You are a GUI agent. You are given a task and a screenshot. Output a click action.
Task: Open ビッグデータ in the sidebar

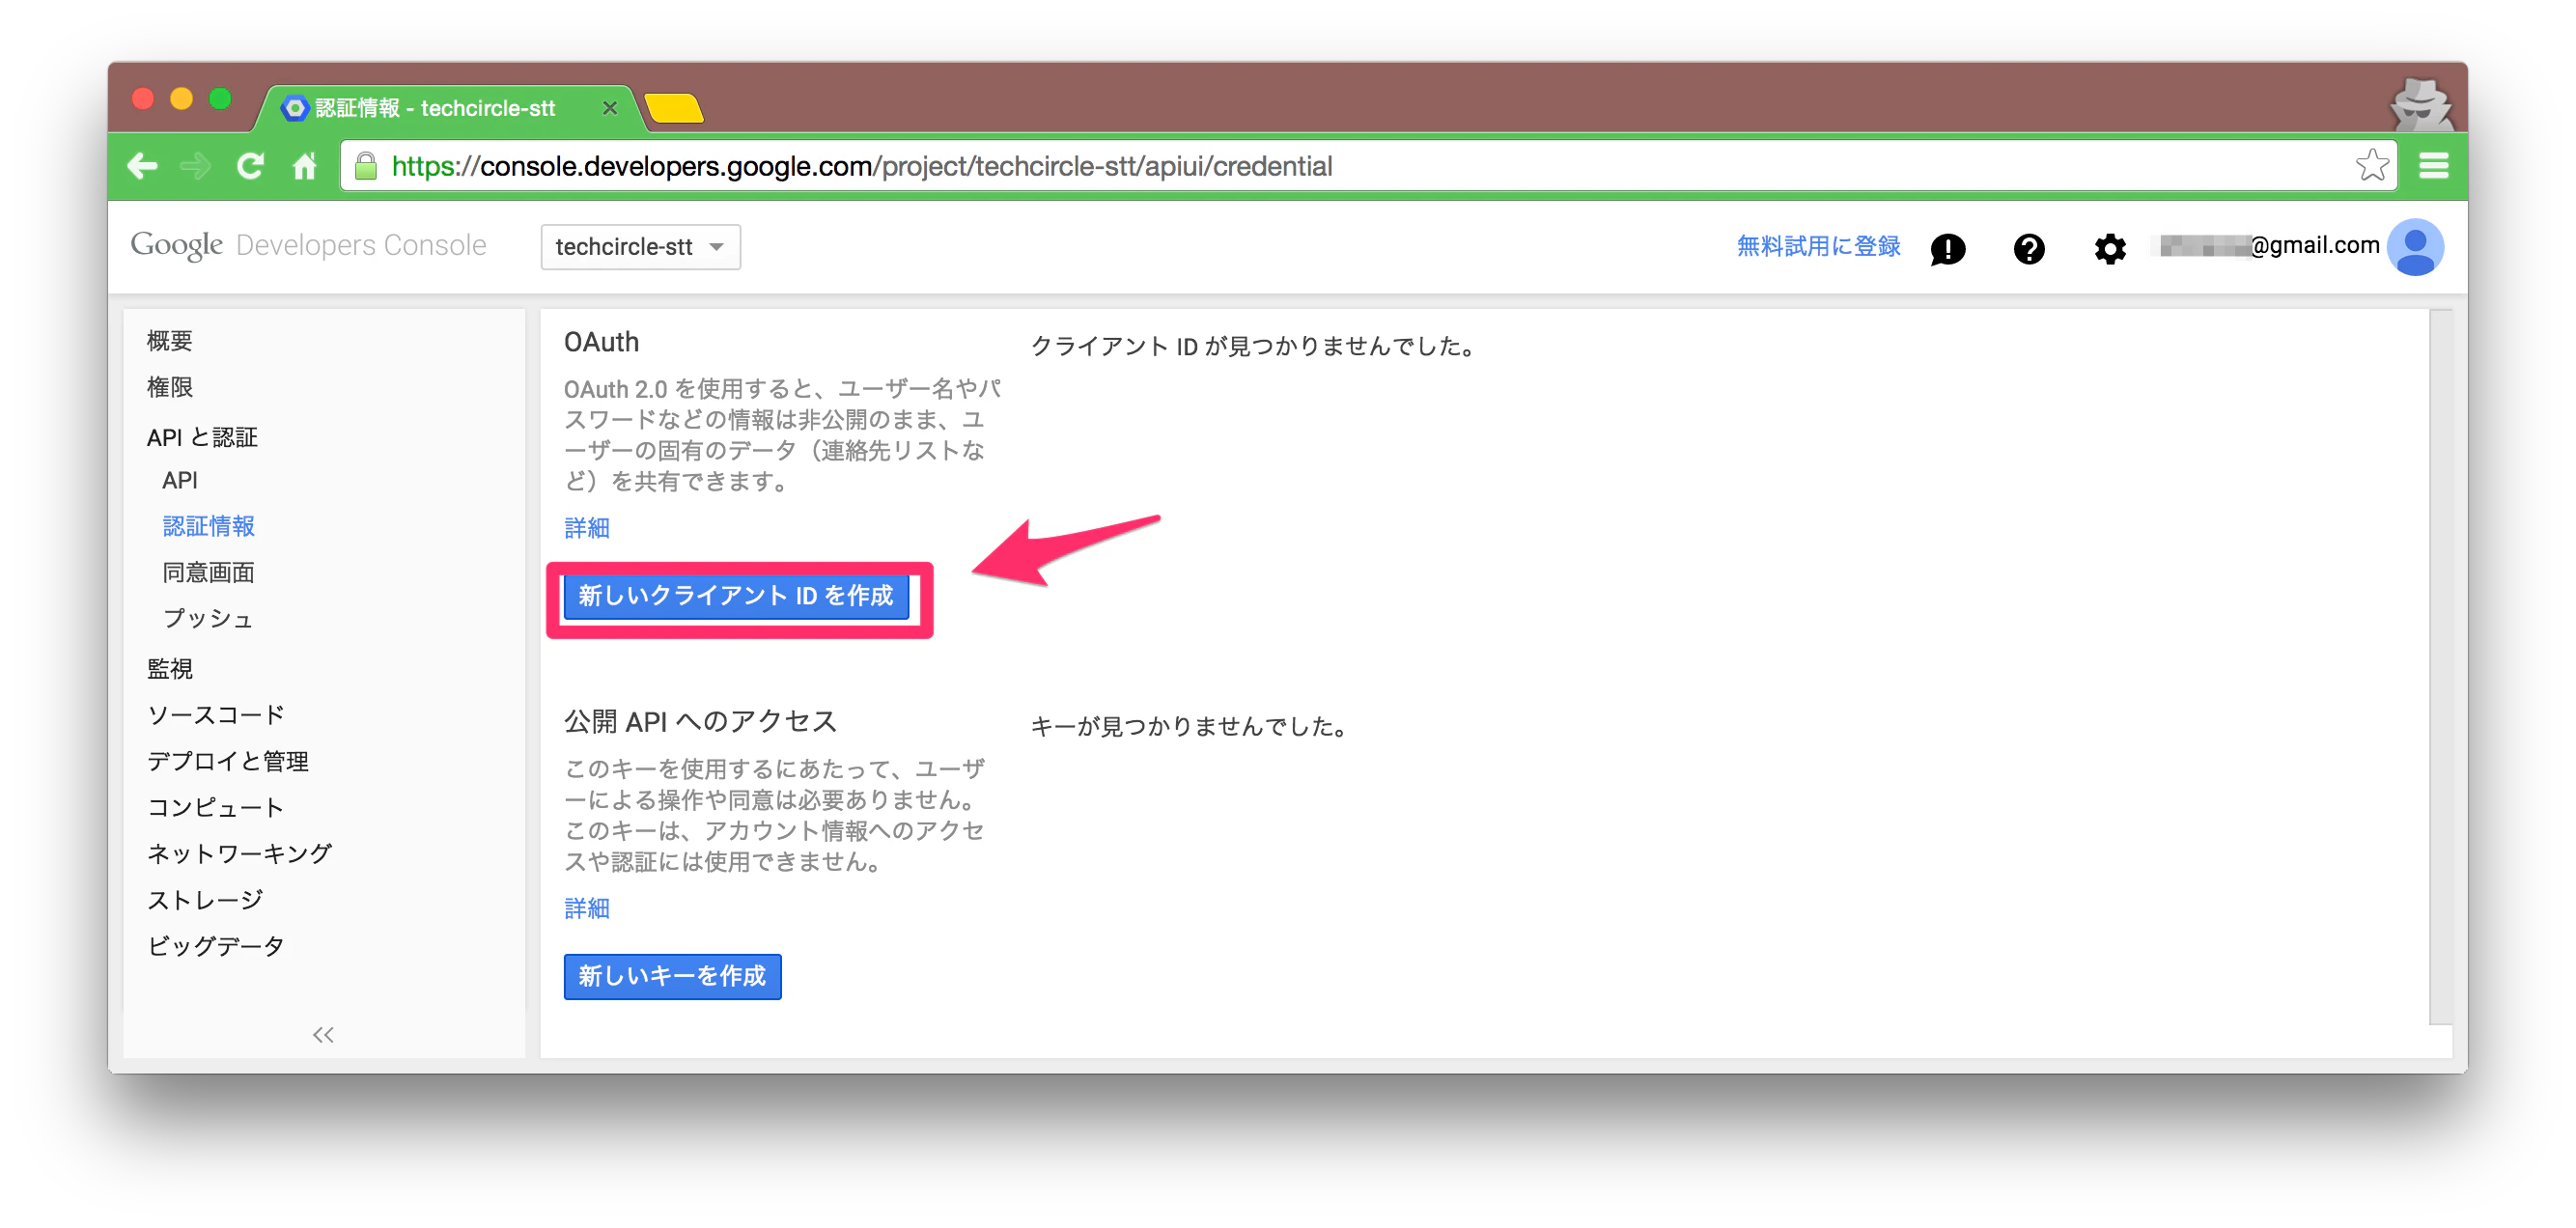[x=216, y=946]
